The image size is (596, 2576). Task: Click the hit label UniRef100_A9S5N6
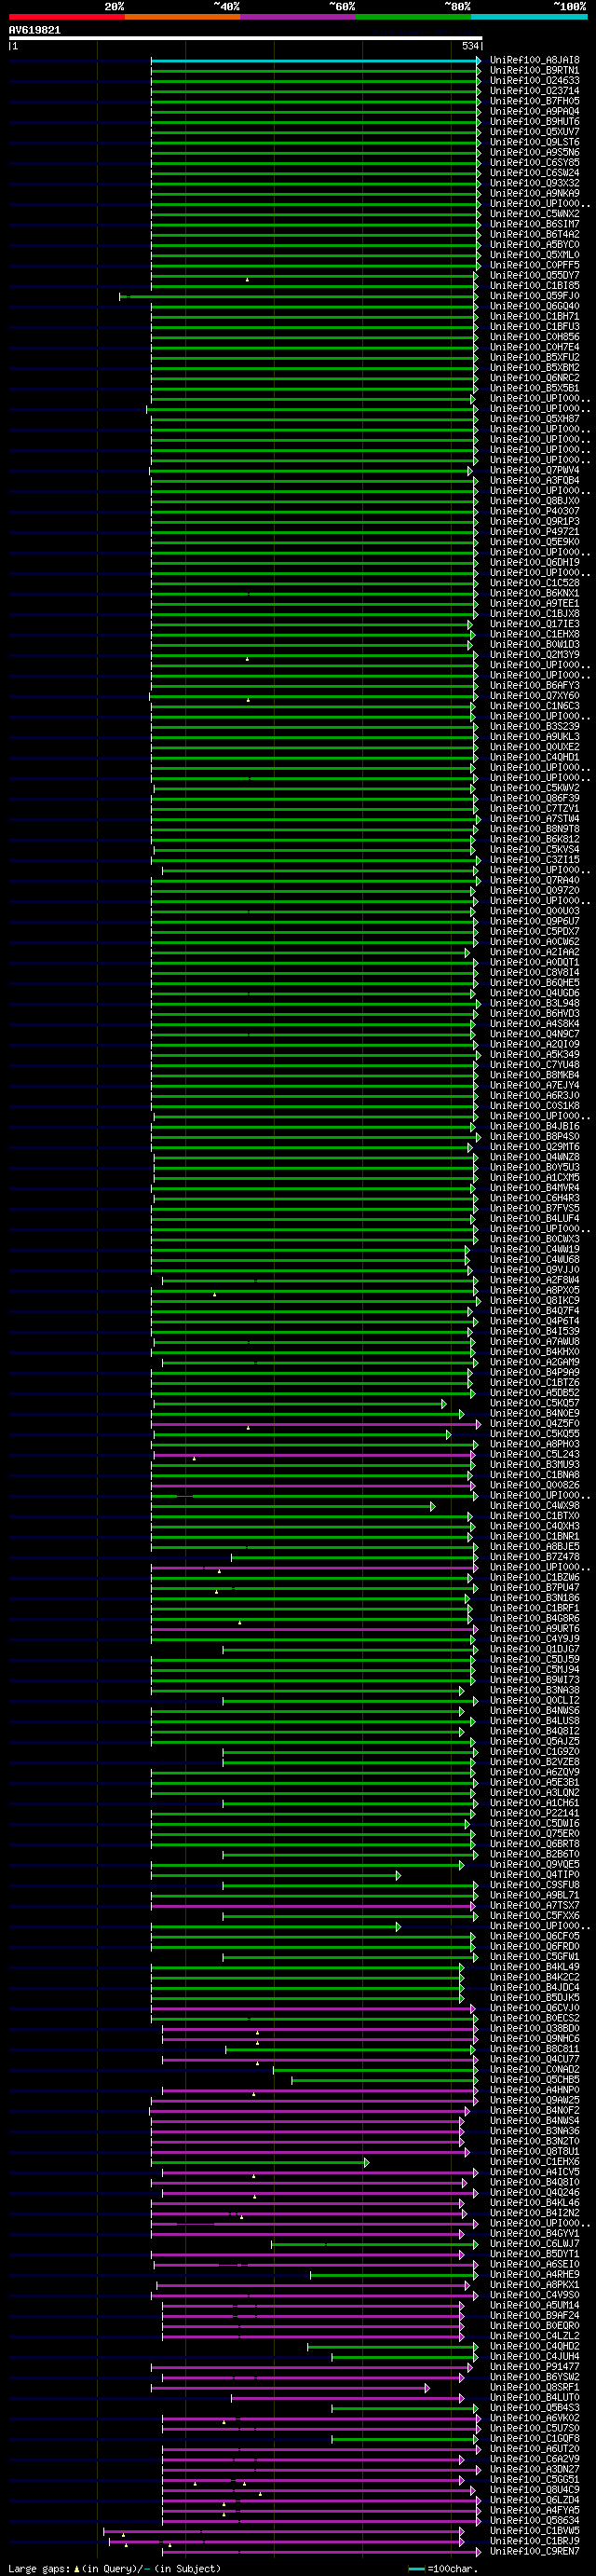tap(534, 152)
